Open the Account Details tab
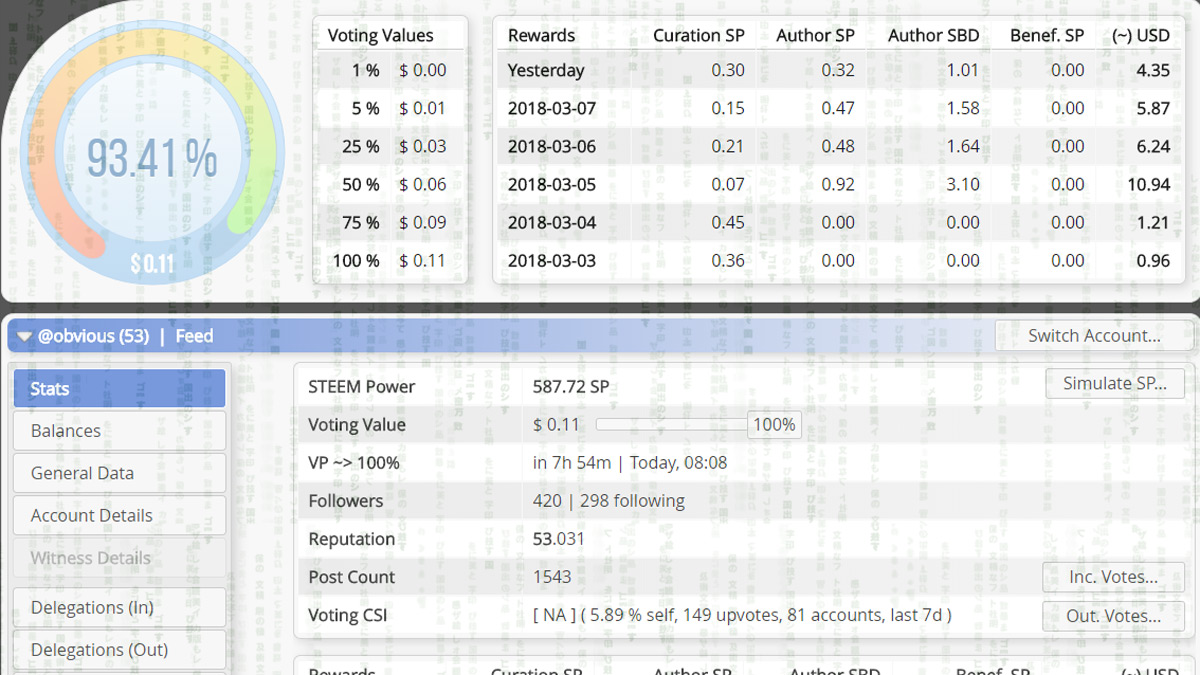The height and width of the screenshot is (675, 1200). (x=119, y=516)
